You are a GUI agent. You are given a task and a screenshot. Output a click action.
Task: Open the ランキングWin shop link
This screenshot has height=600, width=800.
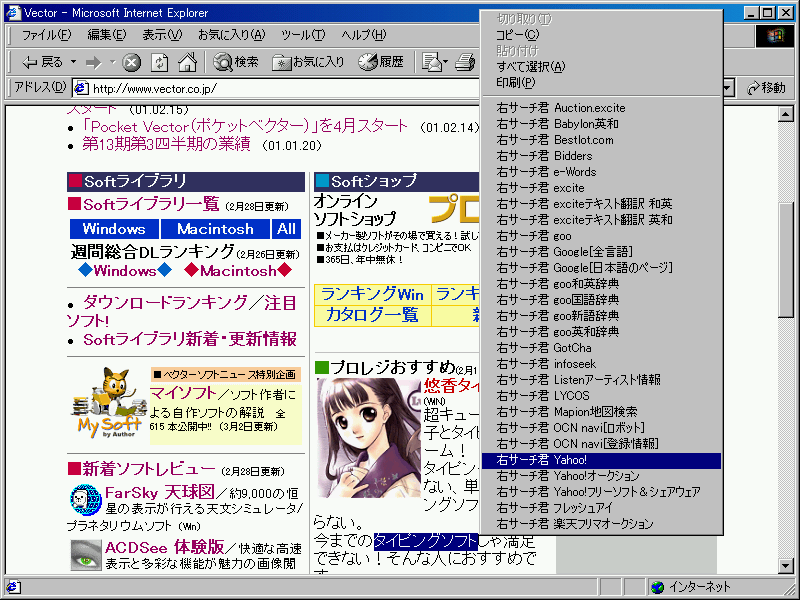point(372,294)
